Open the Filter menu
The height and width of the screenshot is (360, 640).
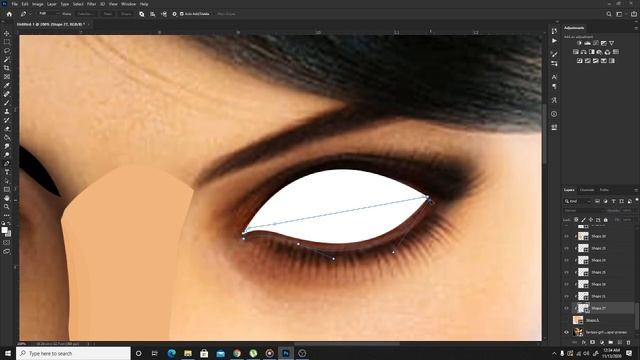tap(91, 4)
